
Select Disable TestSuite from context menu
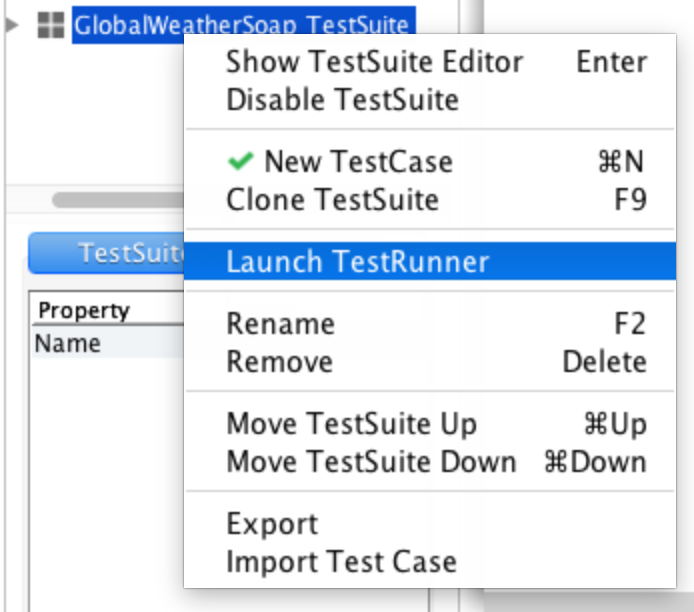tap(430, 99)
